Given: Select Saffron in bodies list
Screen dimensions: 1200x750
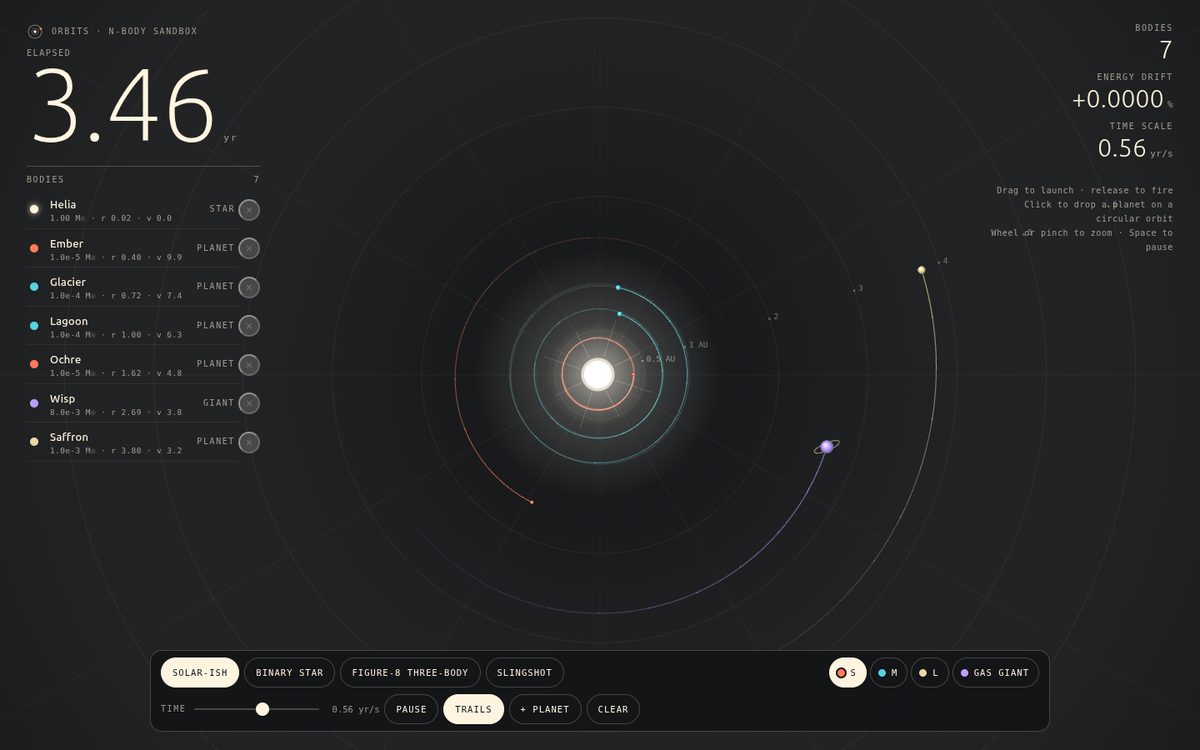Looking at the screenshot, I should point(132,442).
